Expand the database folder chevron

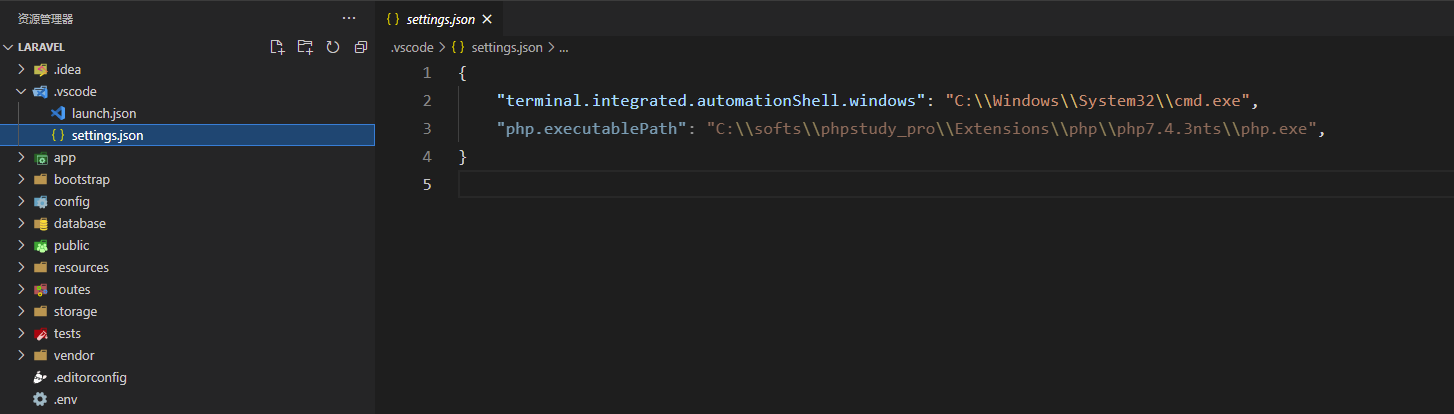22,223
